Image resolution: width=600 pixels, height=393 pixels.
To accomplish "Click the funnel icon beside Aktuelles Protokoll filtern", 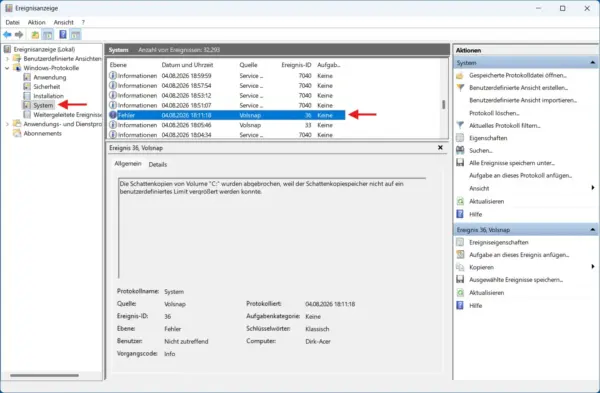I will point(460,125).
